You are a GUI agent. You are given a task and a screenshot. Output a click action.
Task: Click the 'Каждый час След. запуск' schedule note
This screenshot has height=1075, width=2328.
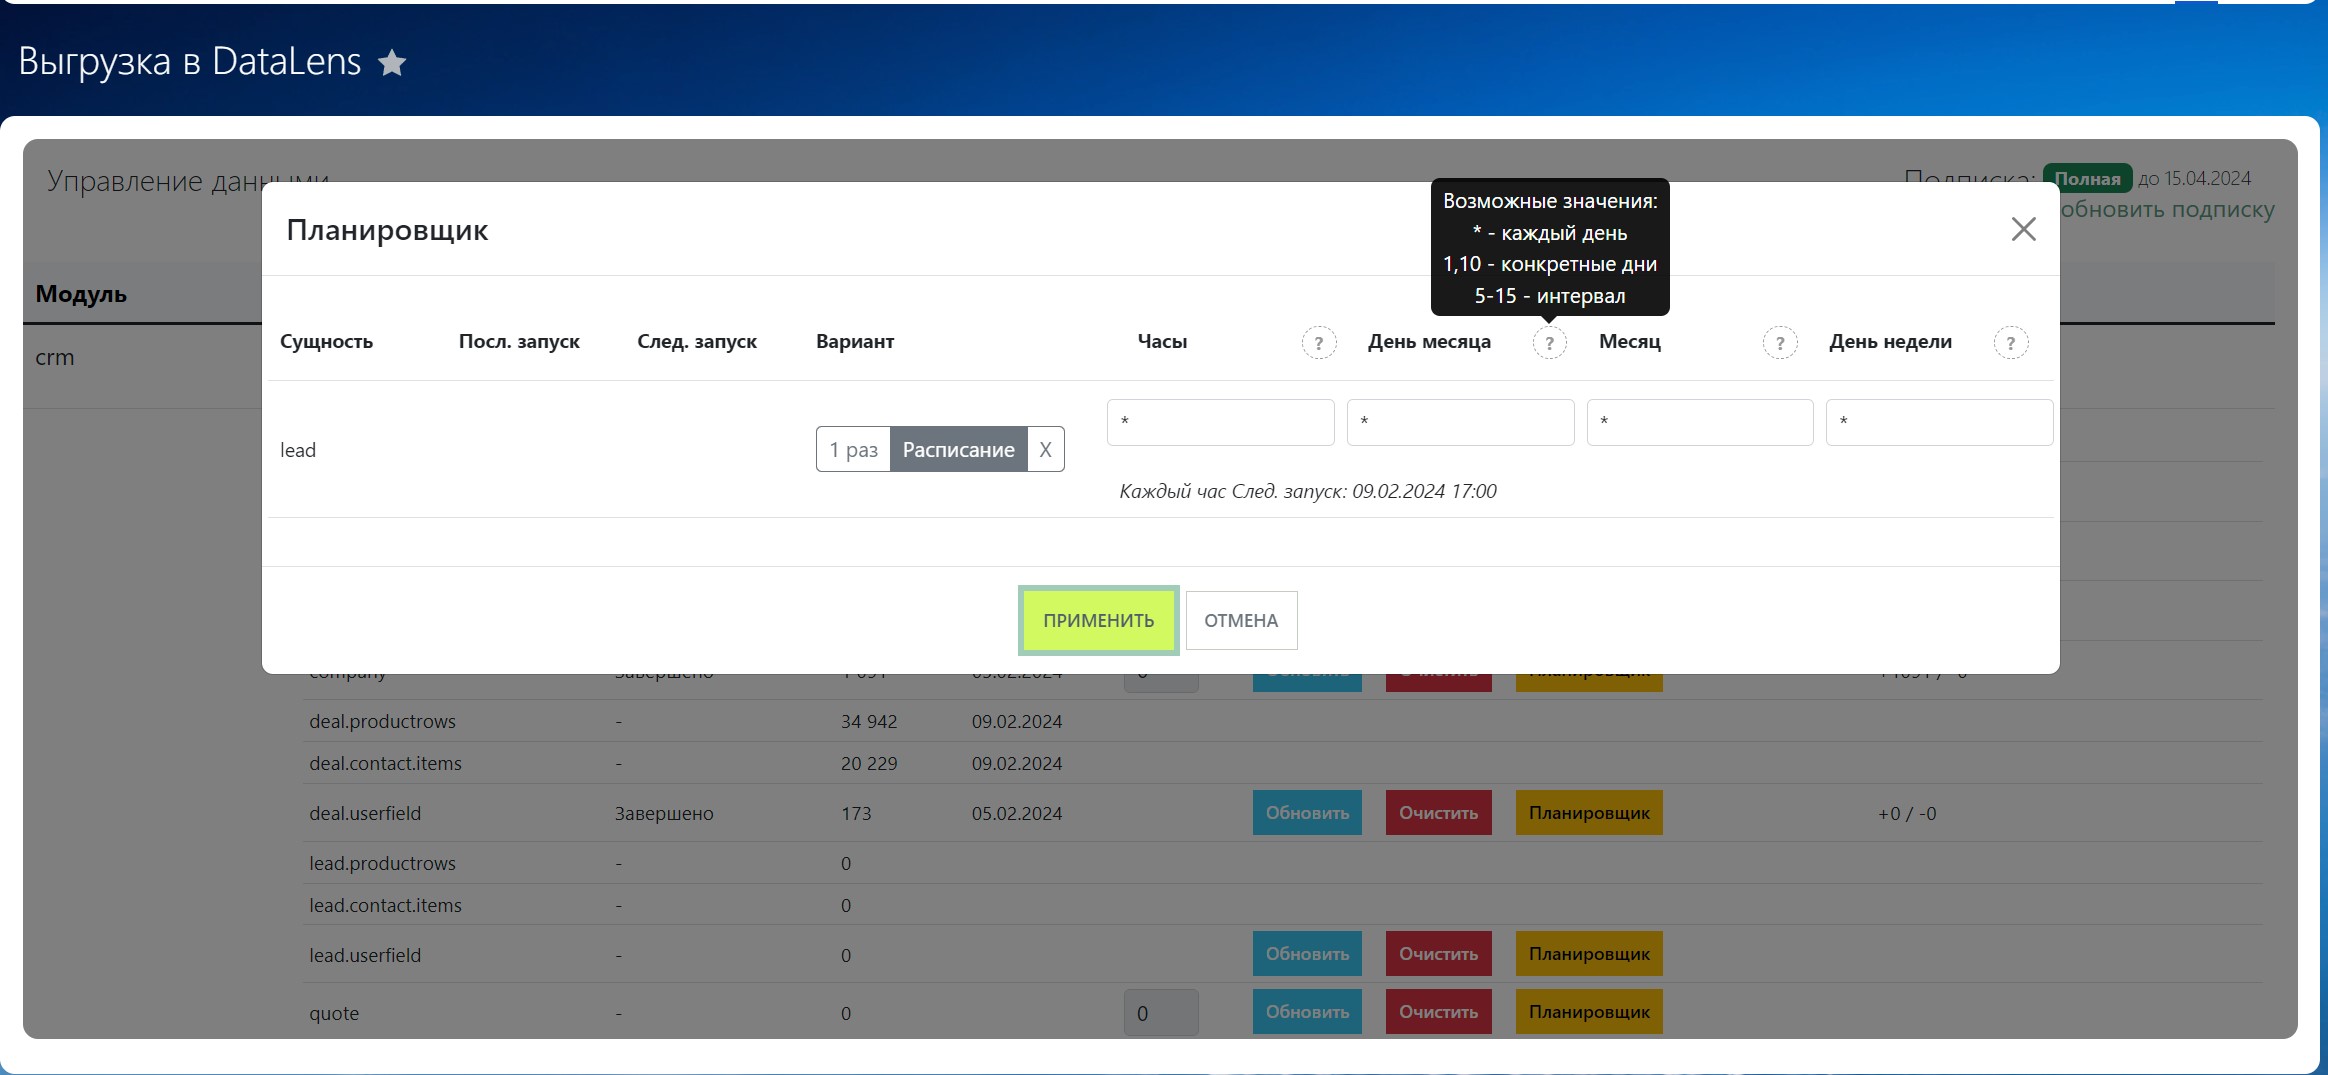[1307, 491]
